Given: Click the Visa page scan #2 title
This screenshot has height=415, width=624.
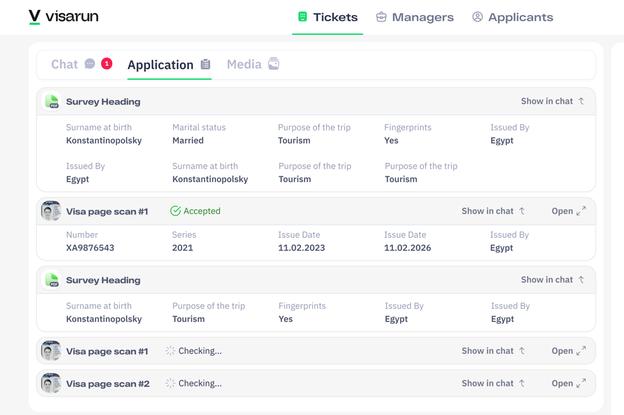Looking at the screenshot, I should tap(108, 384).
